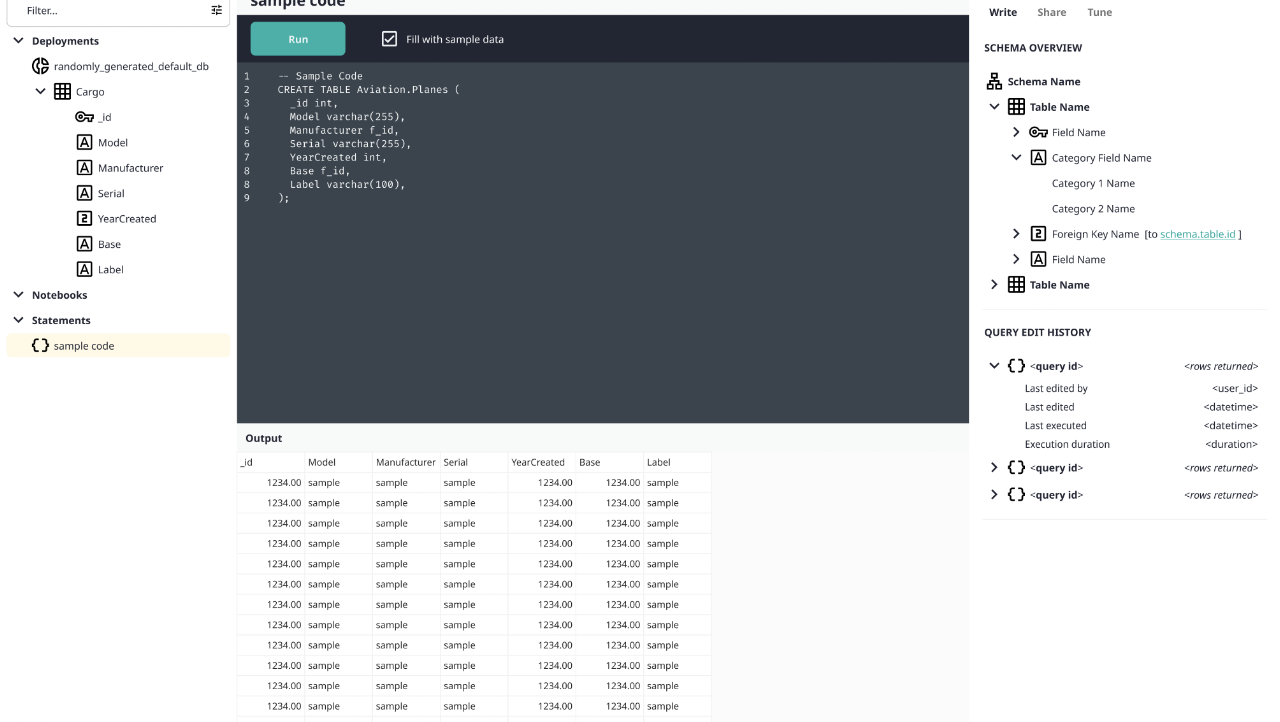Click the Base column header in Output

tap(609, 462)
